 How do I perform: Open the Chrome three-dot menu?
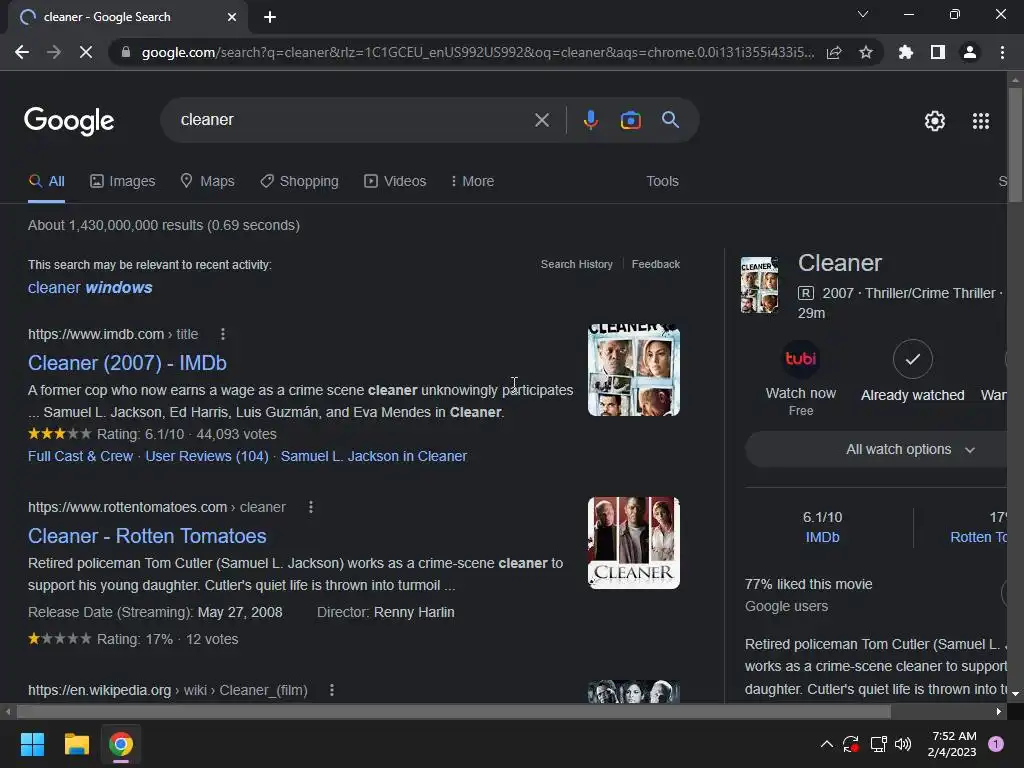click(1002, 52)
